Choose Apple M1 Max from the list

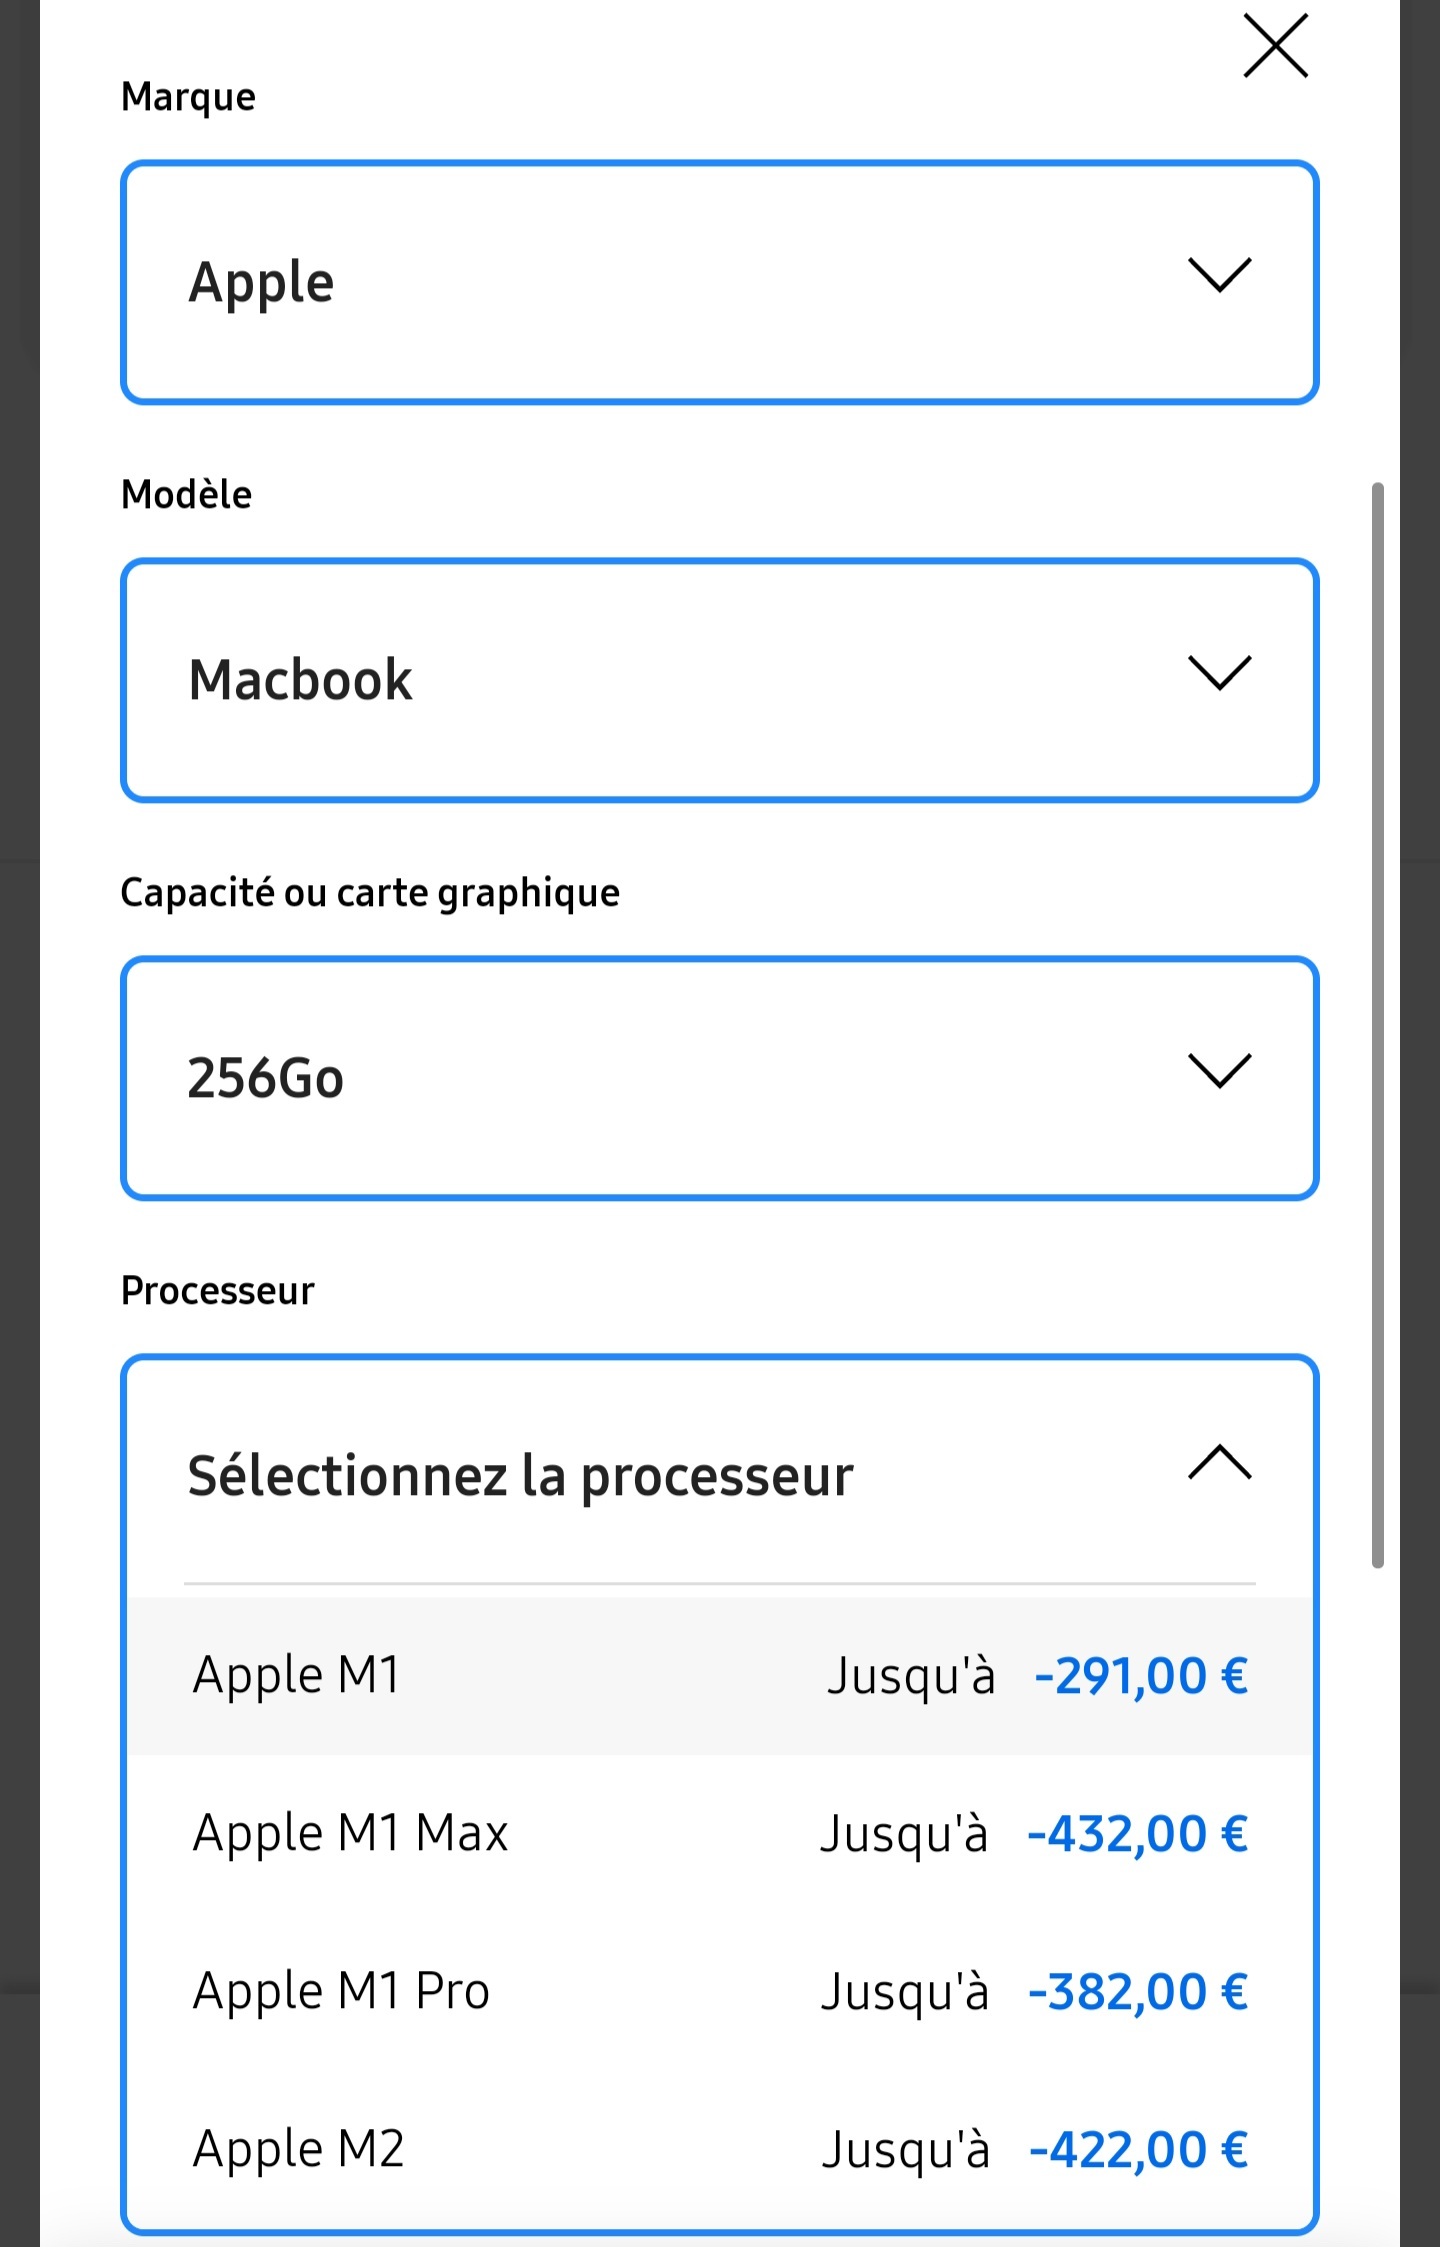point(350,1833)
